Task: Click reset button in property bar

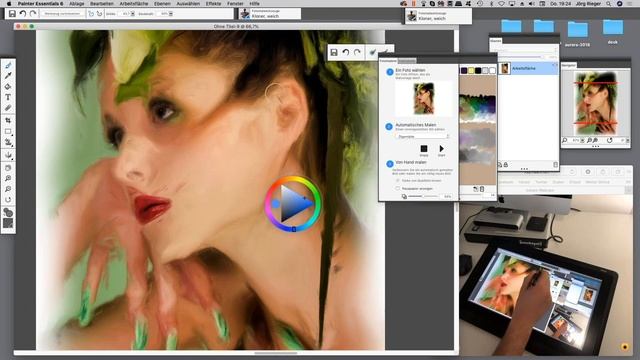Action: [62, 13]
